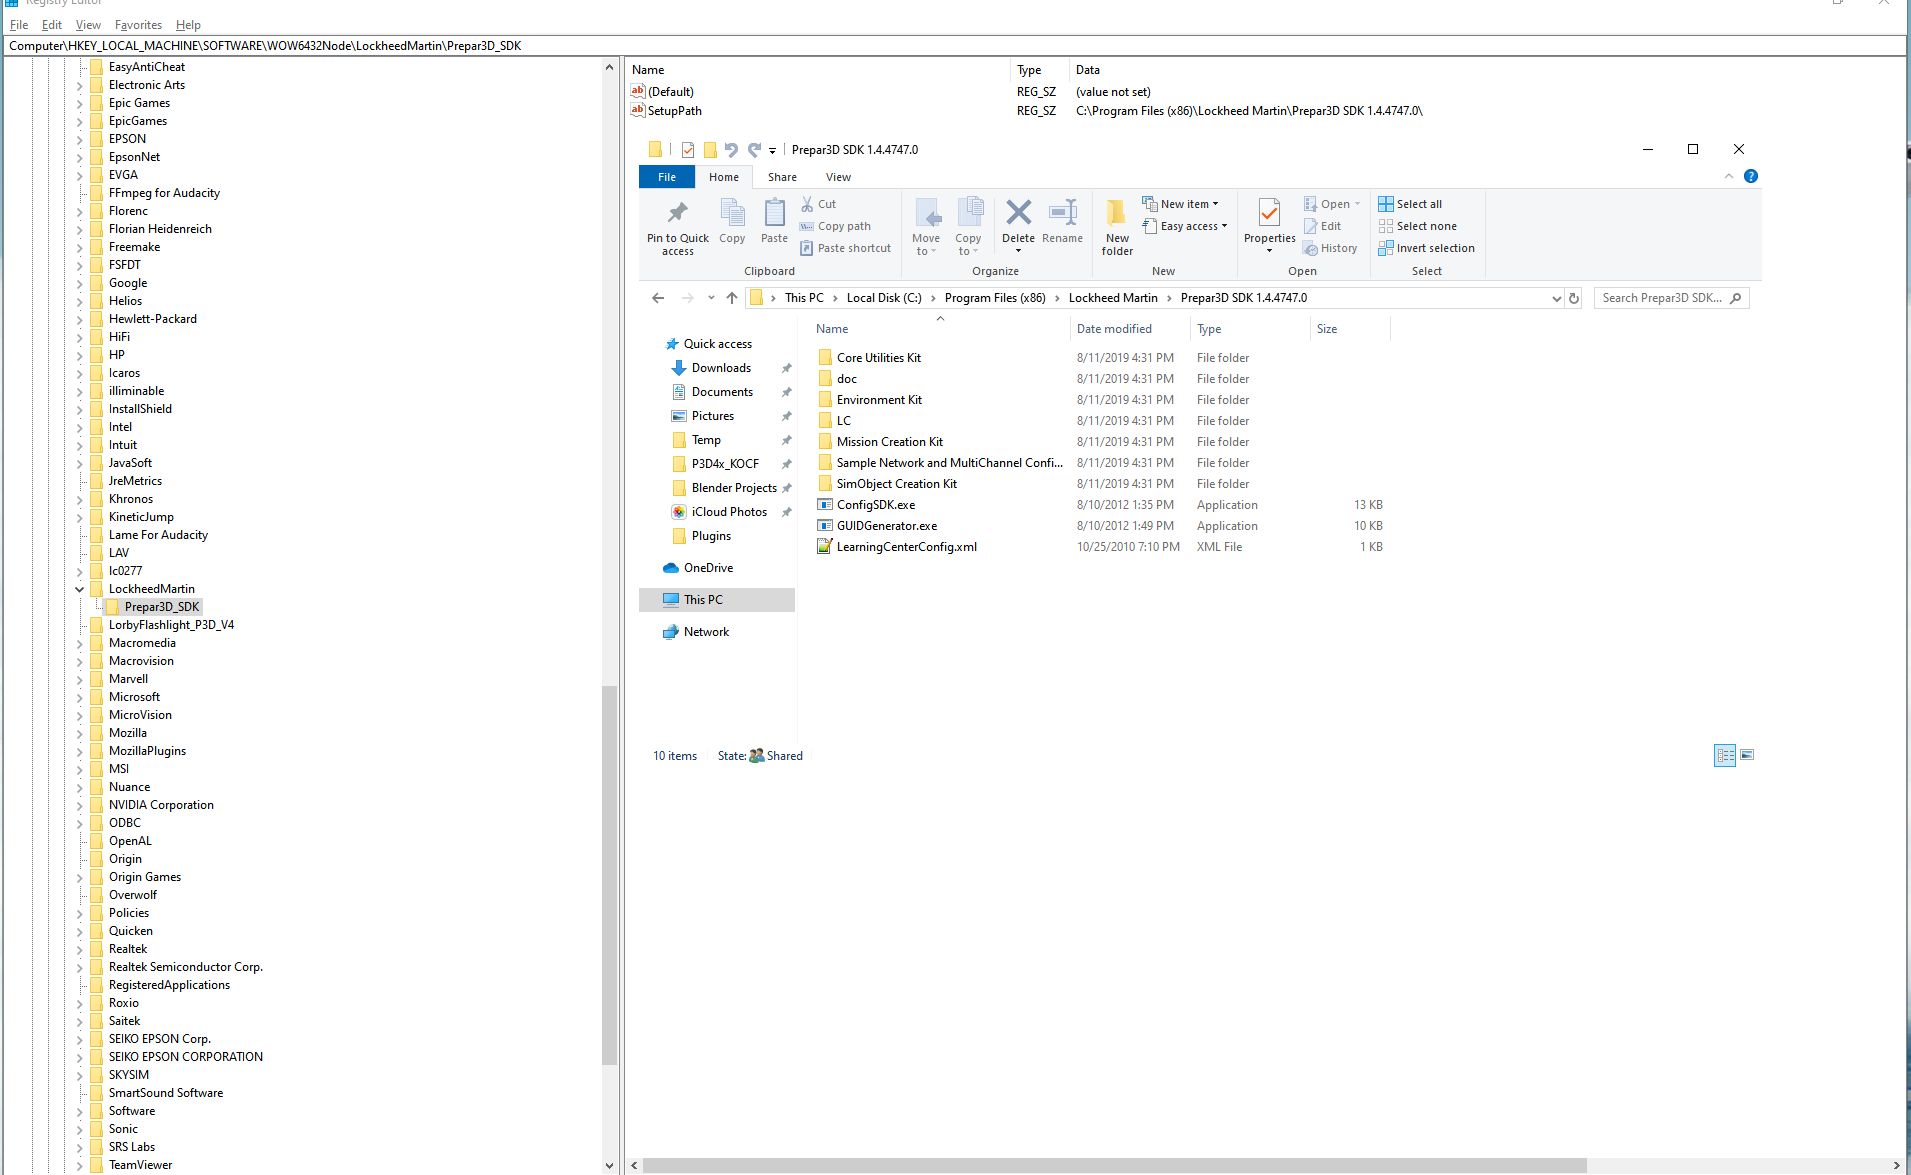Click the Refresh icon beside address bar
The width and height of the screenshot is (1911, 1175).
pos(1573,298)
